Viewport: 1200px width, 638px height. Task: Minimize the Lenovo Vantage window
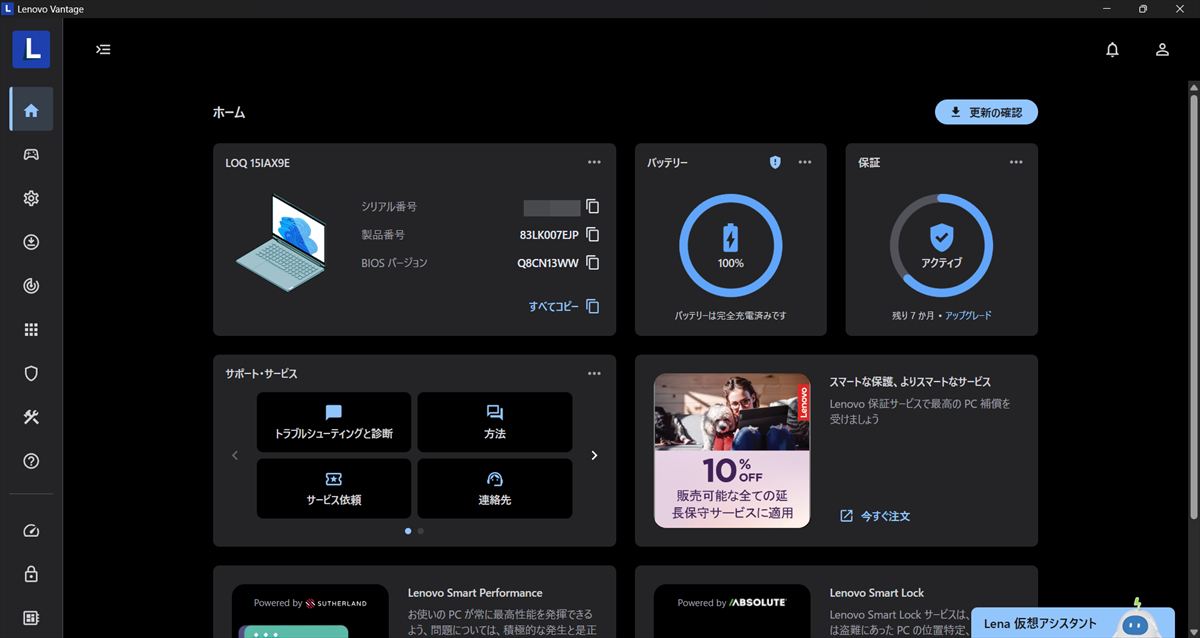click(1106, 9)
